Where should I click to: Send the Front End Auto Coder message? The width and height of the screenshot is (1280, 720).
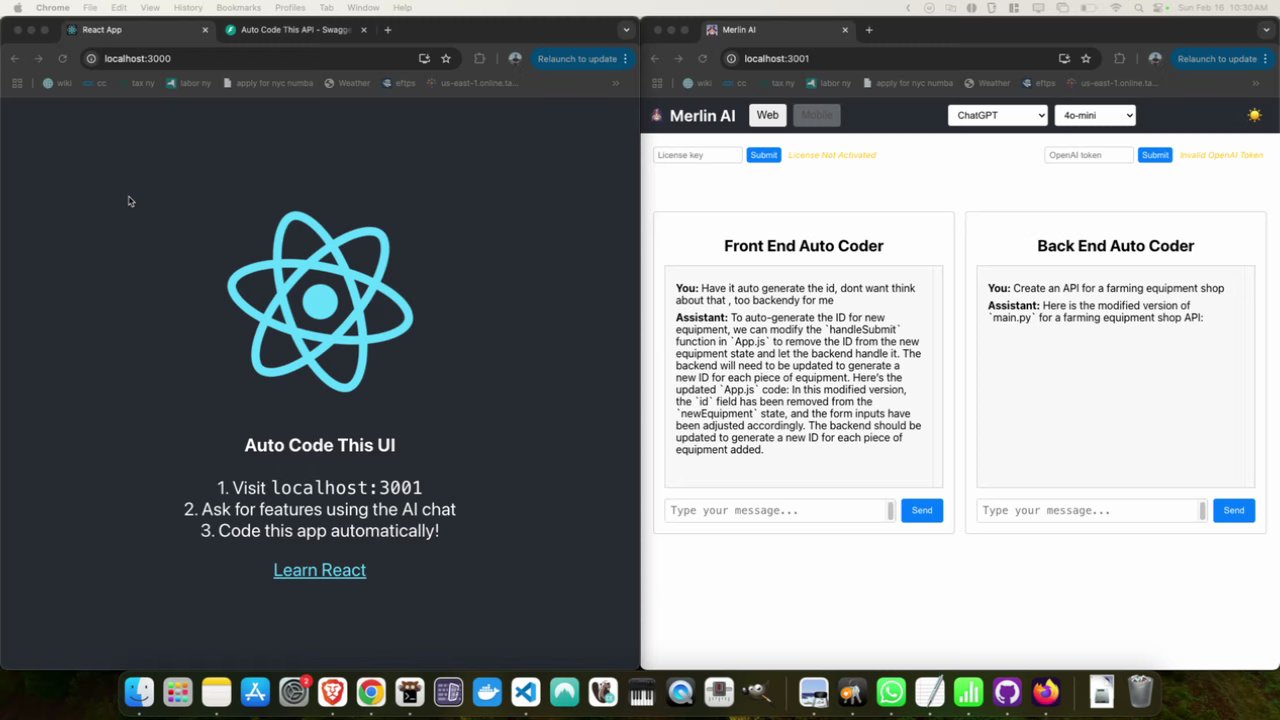point(922,510)
